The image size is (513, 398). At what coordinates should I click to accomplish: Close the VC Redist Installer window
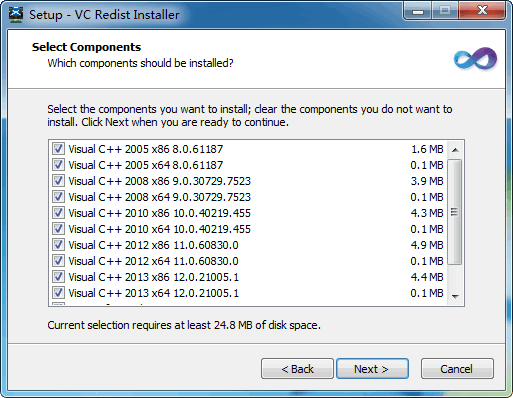(x=482, y=11)
